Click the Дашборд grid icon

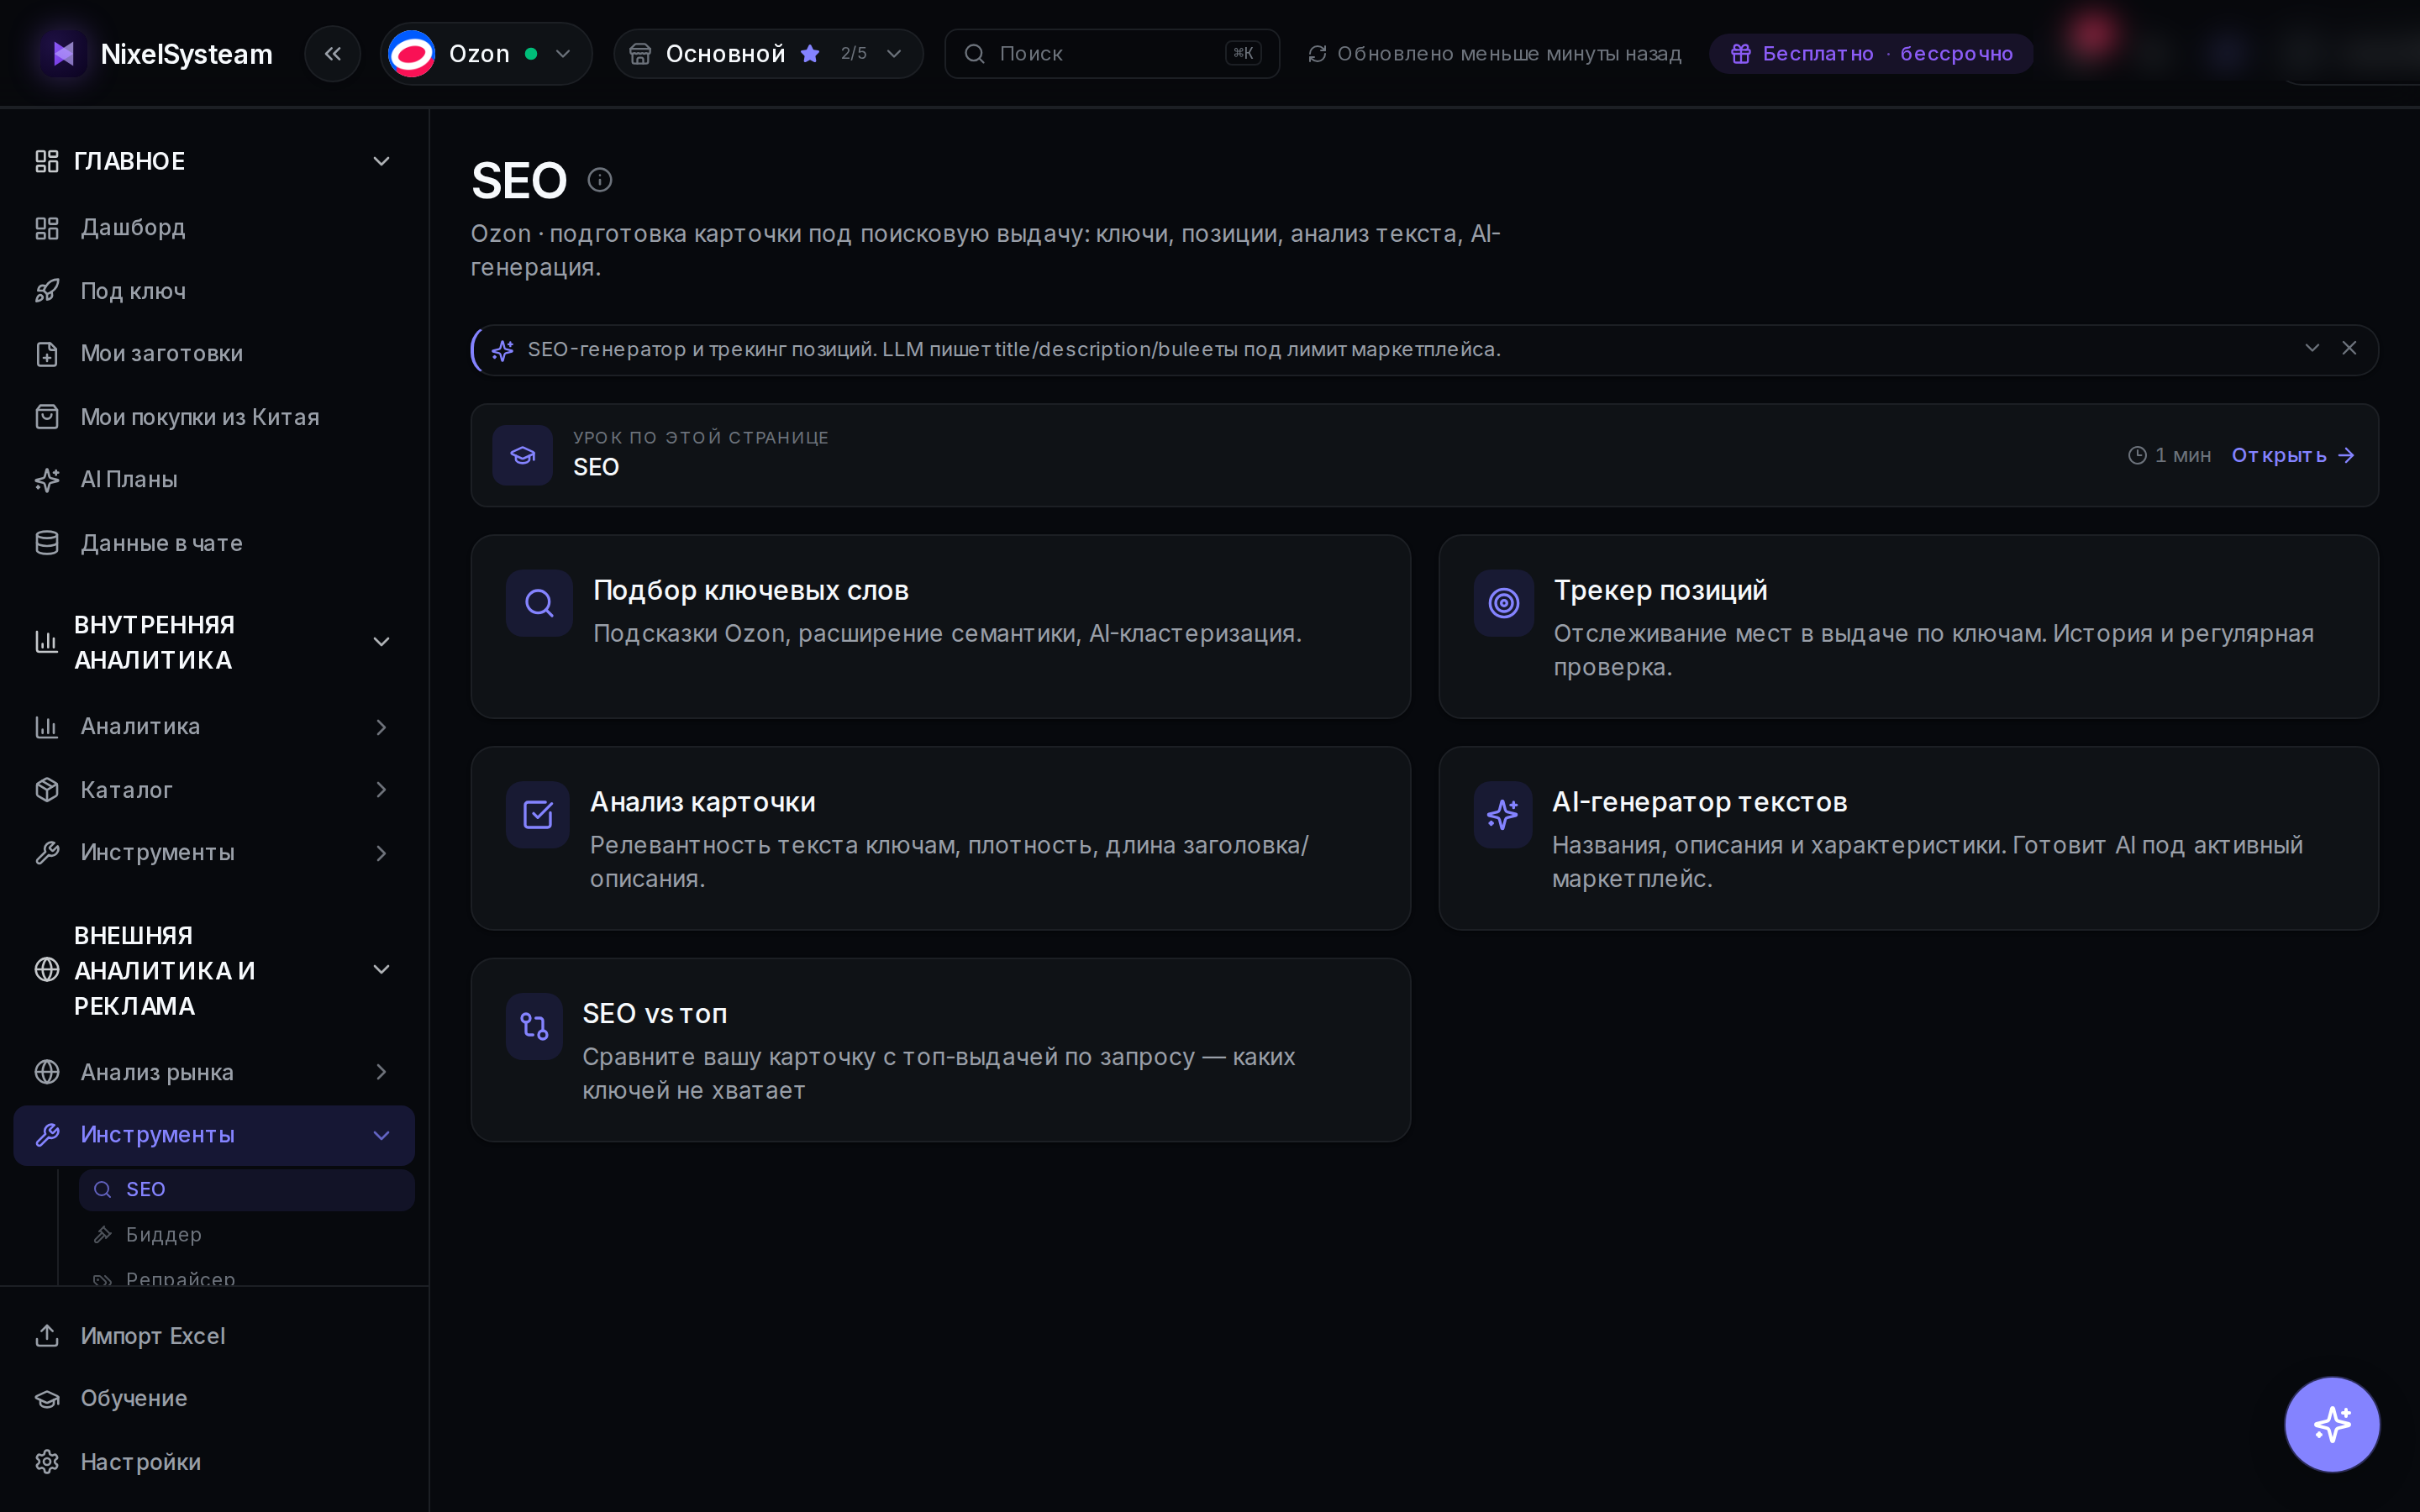(47, 228)
